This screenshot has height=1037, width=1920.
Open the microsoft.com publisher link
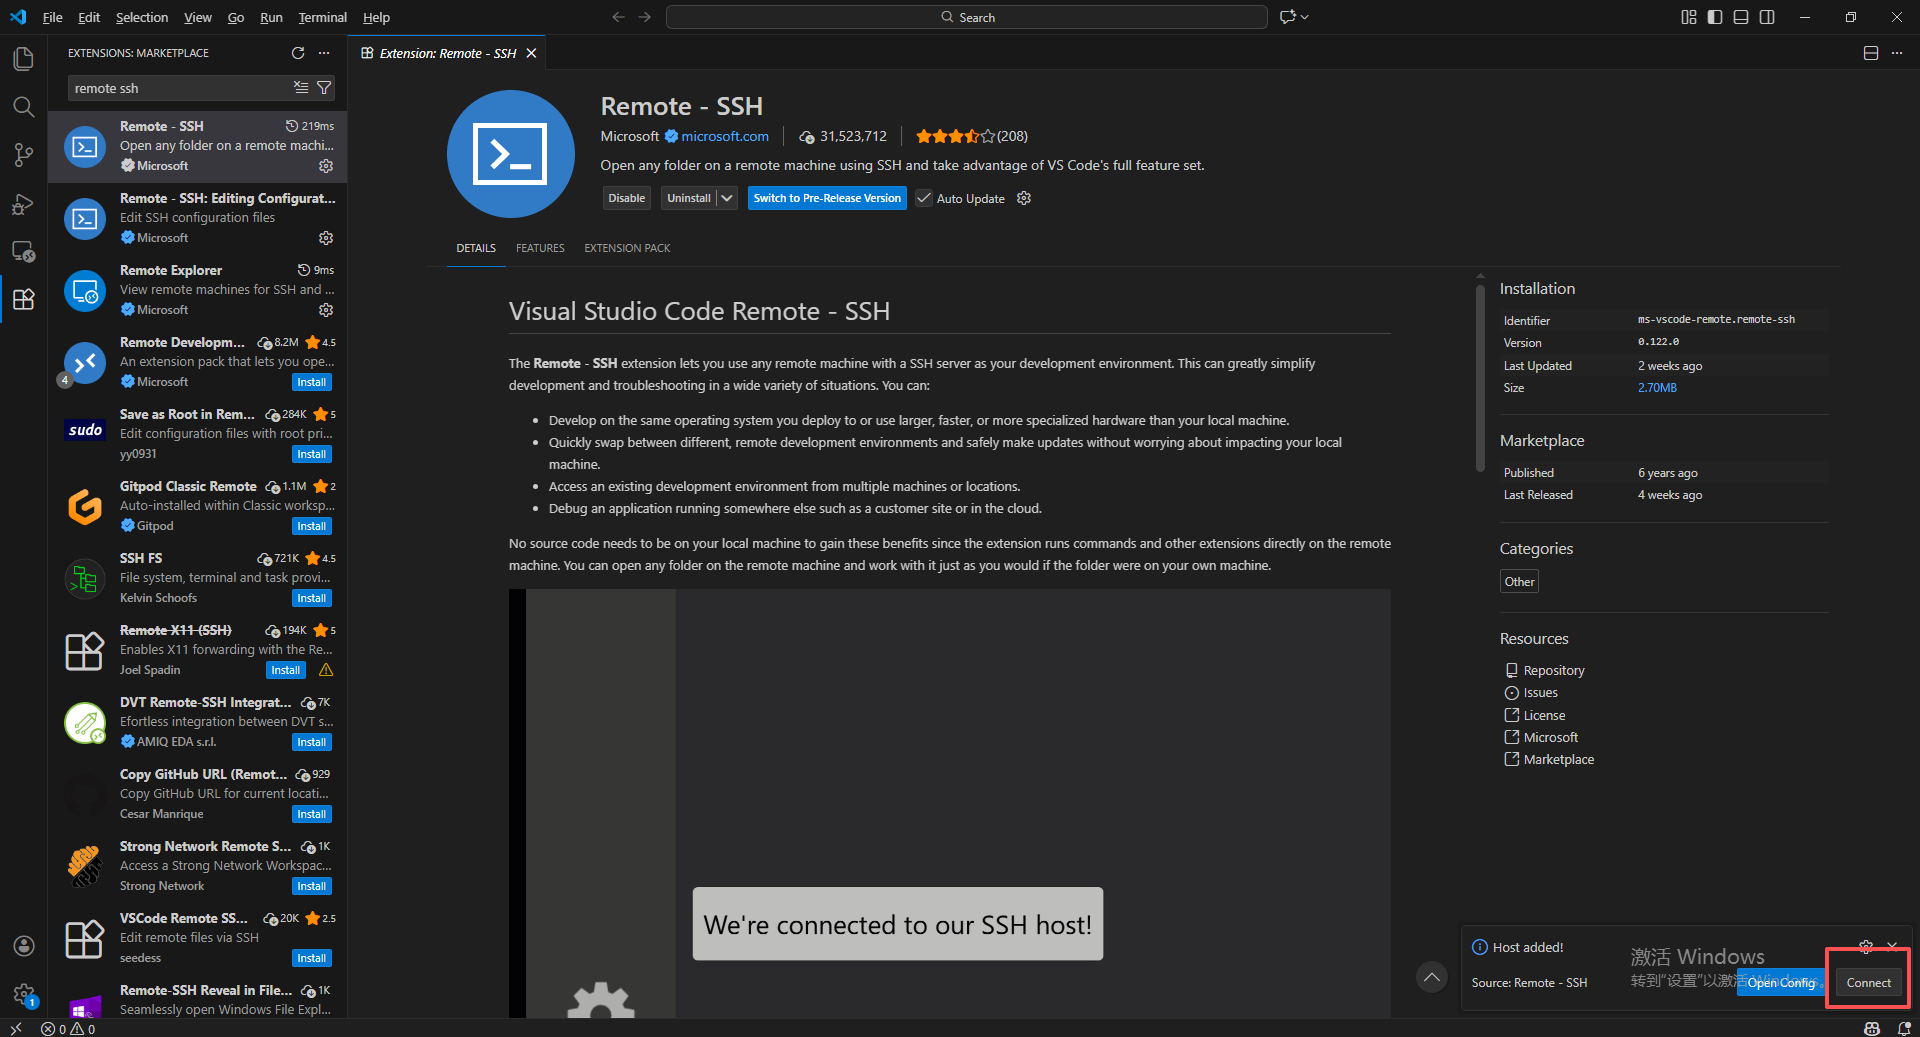725,136
